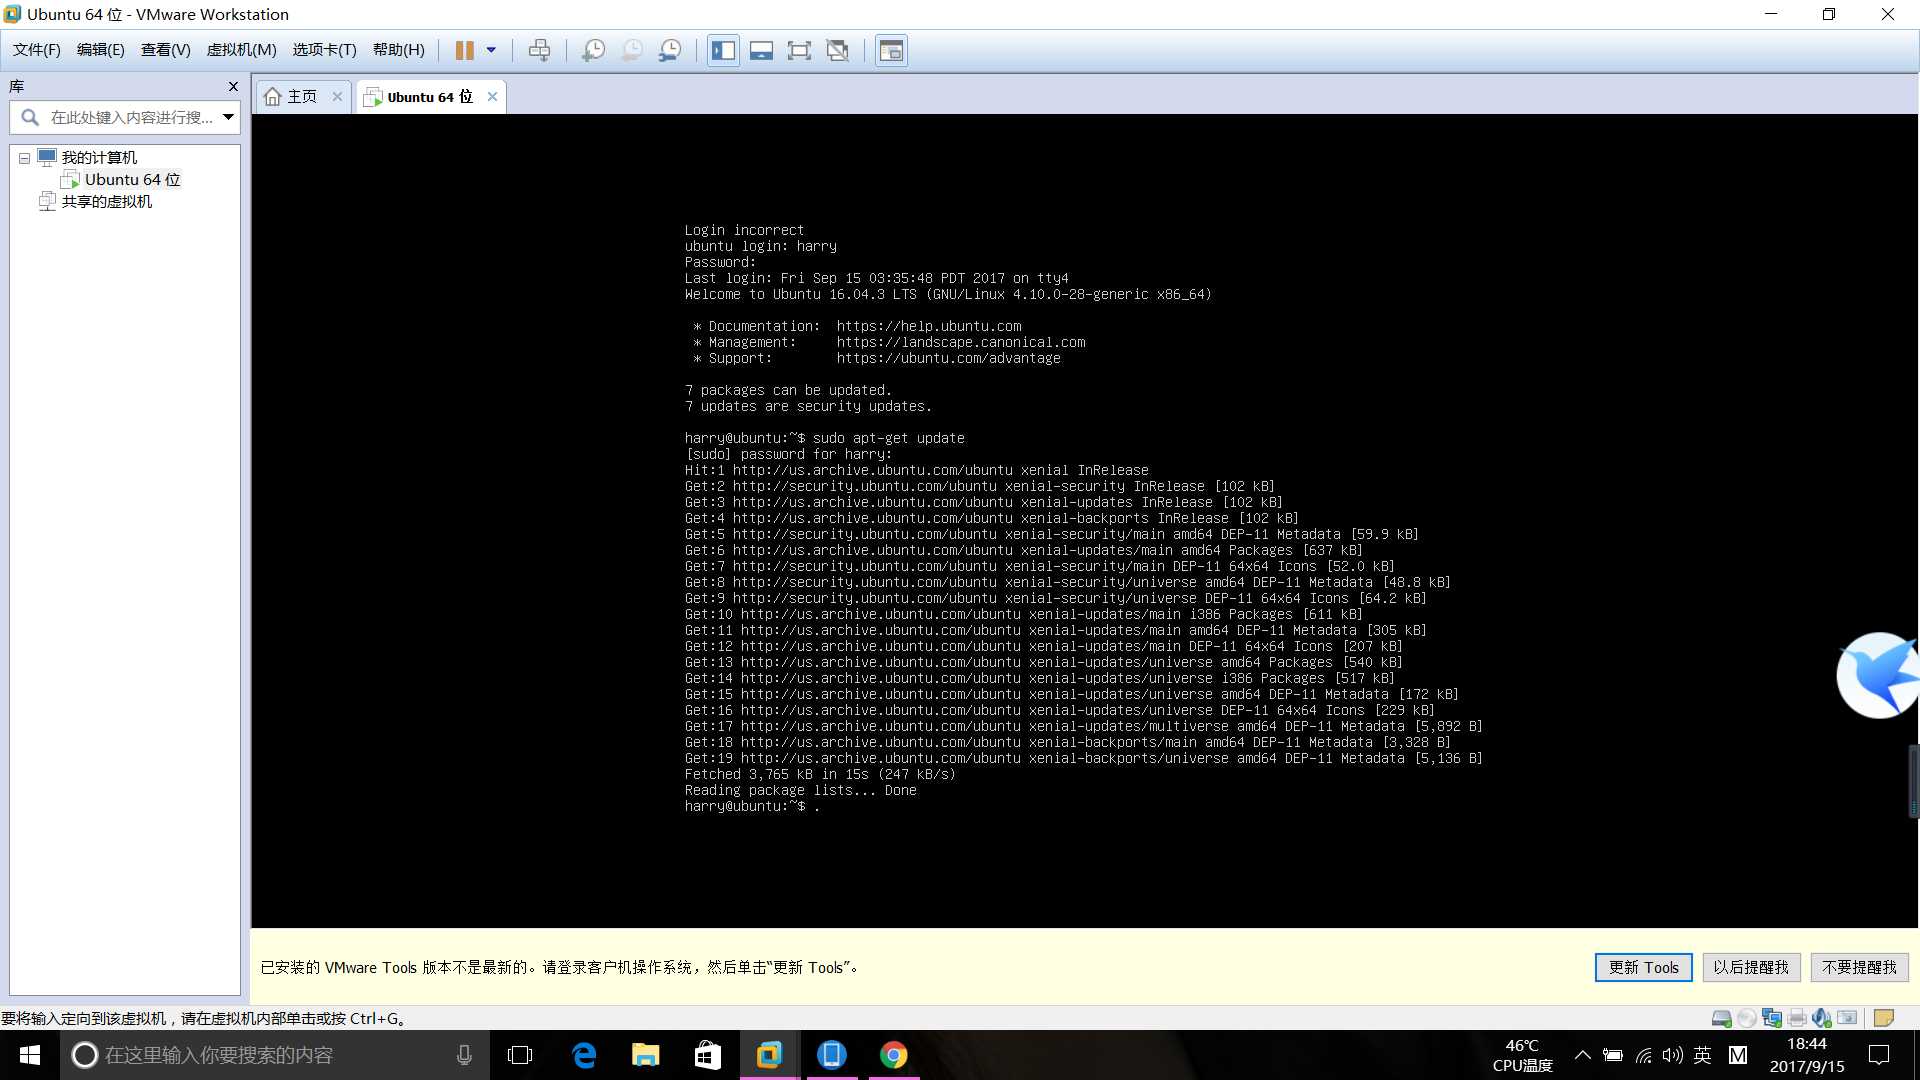This screenshot has height=1080, width=1920.
Task: Open the library search filter dropdown
Action: [229, 117]
